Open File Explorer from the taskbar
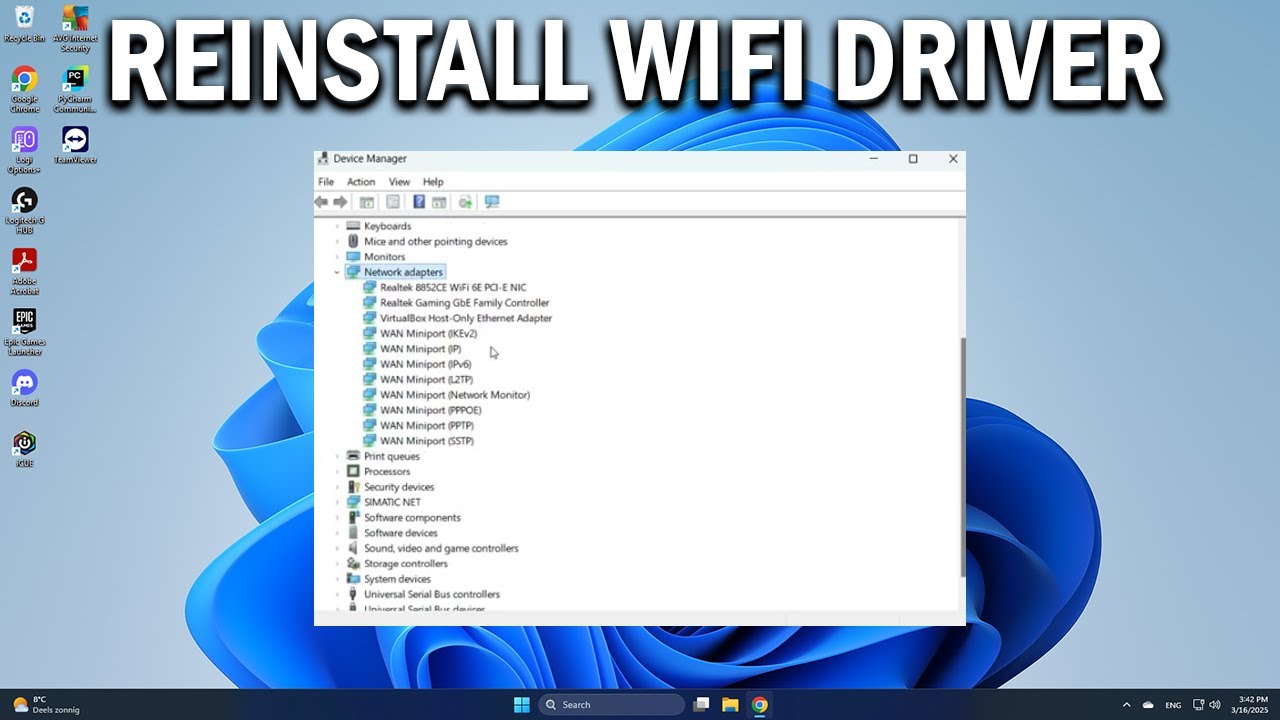 730,705
